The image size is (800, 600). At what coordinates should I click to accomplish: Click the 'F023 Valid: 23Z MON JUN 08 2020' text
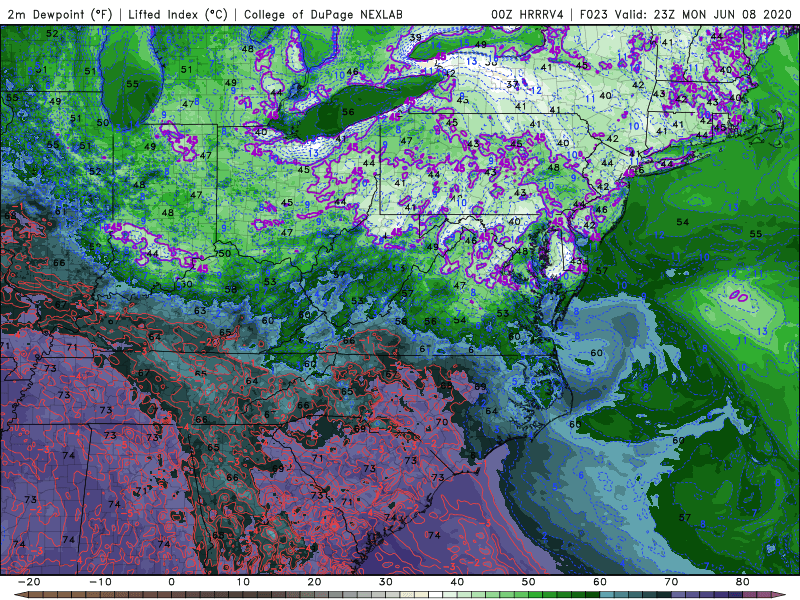coord(685,14)
